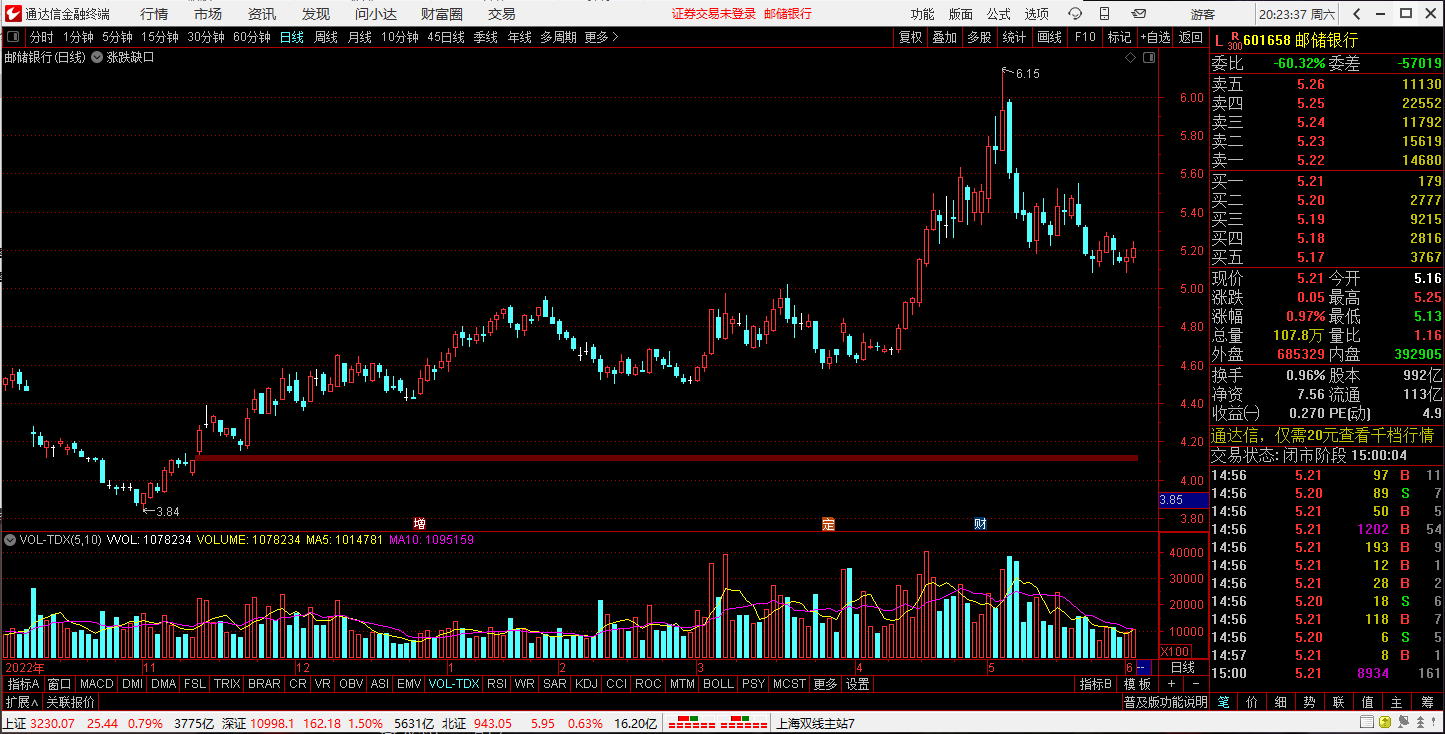The height and width of the screenshot is (734, 1445).
Task: Click the 定 event marker on chart
Action: point(828,524)
